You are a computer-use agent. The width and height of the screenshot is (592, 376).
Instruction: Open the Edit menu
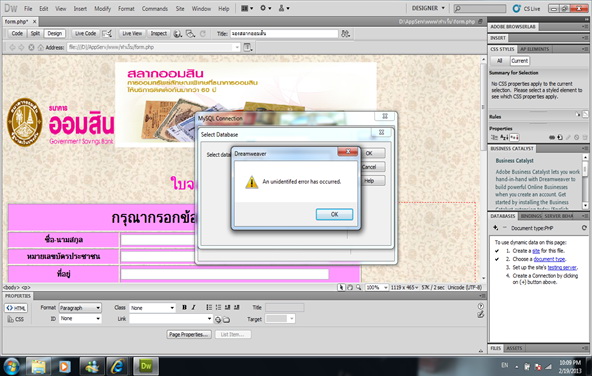[43, 8]
